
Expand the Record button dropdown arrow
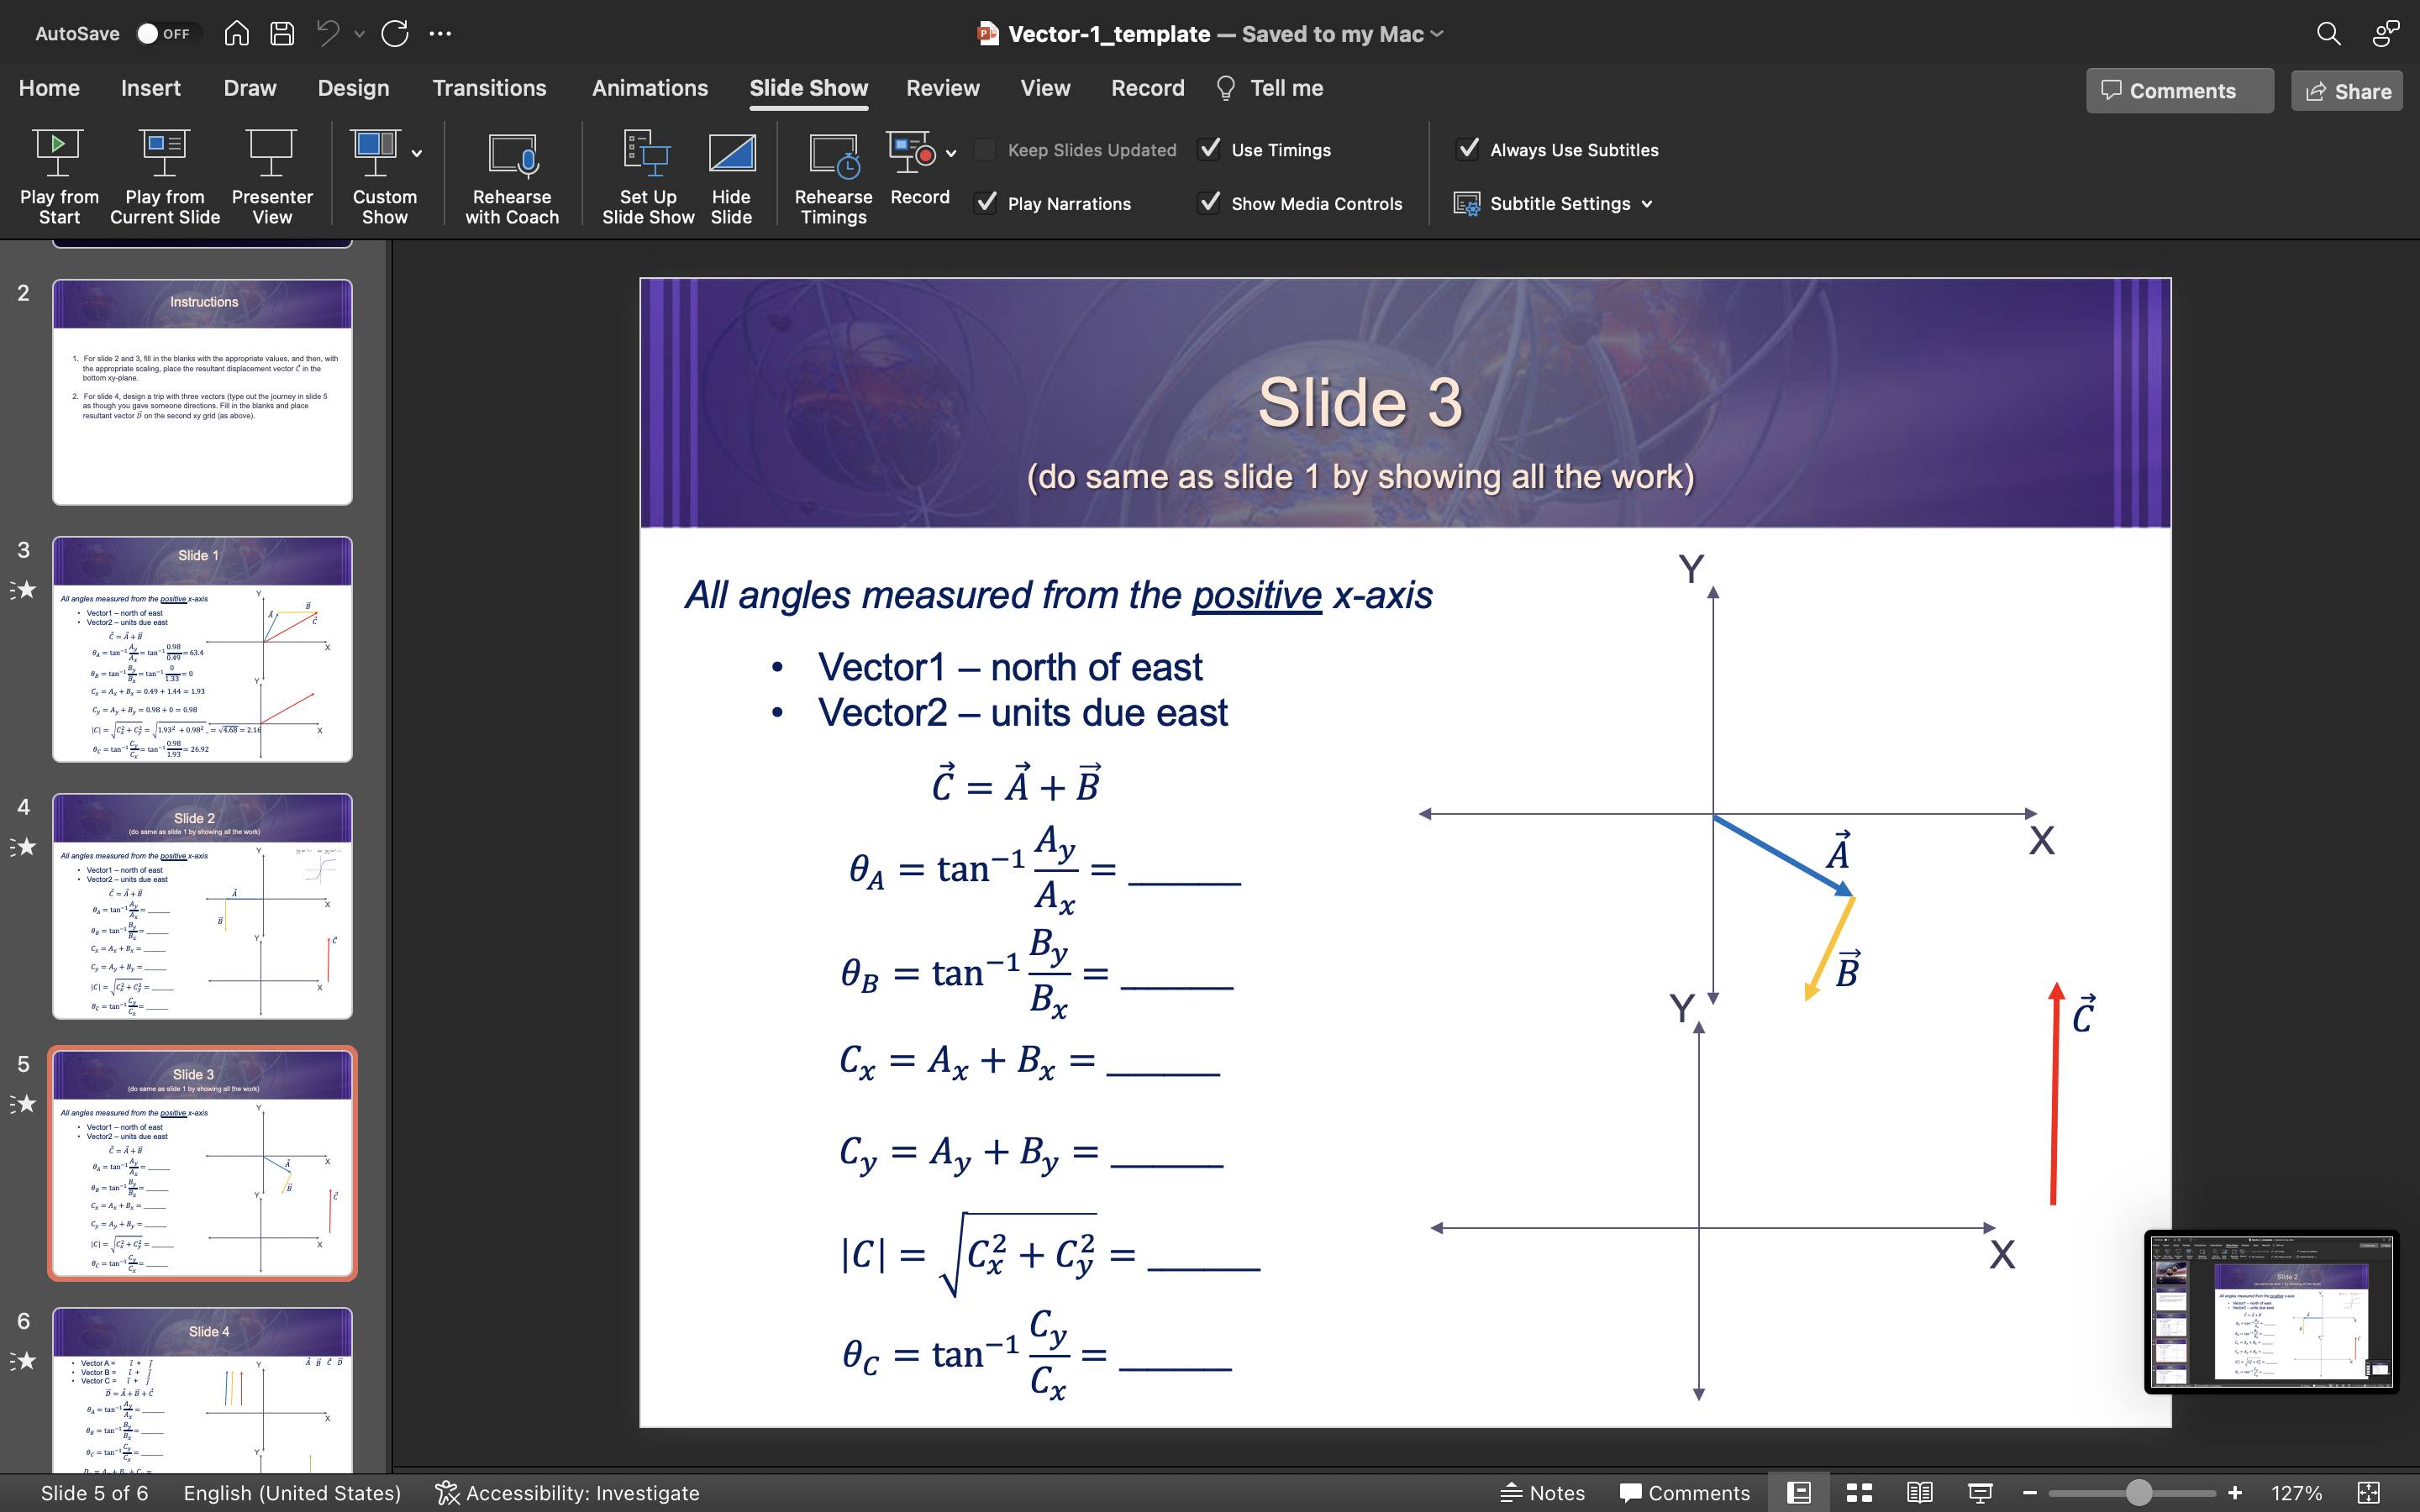click(951, 153)
